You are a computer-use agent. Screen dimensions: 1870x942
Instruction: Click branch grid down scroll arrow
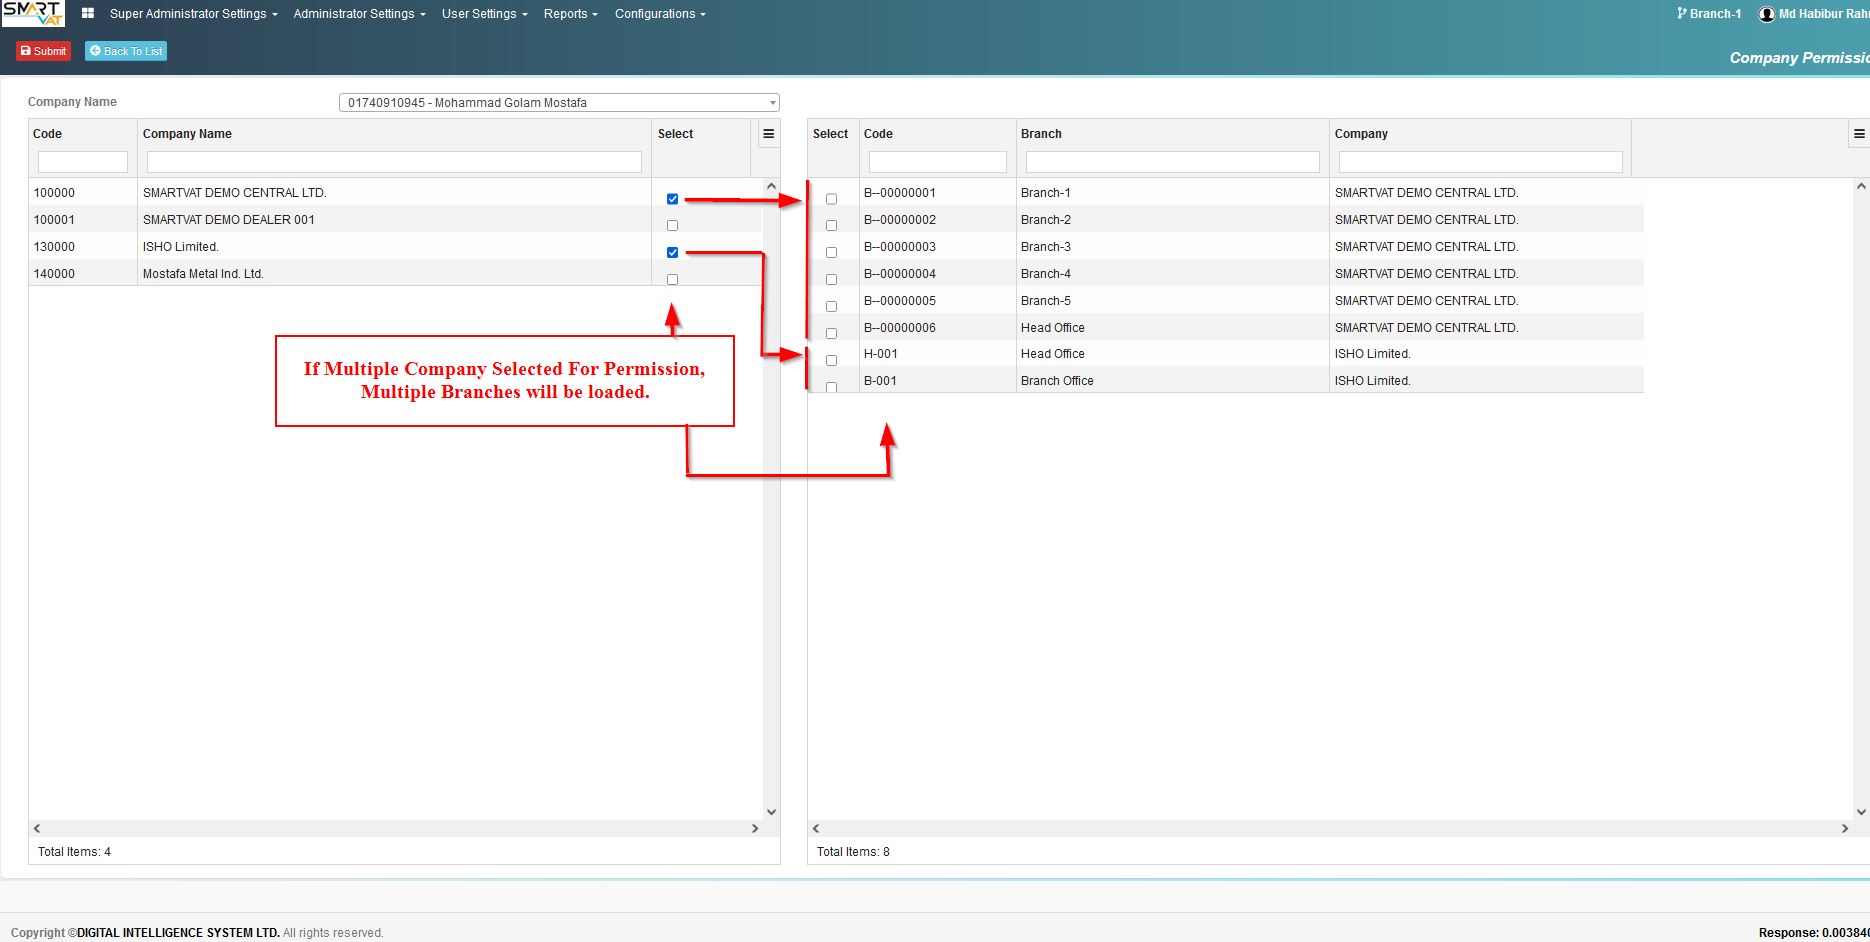[1861, 812]
